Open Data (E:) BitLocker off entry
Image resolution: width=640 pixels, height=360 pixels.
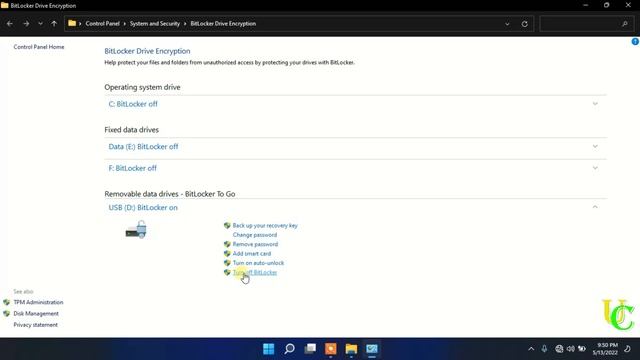click(143, 147)
